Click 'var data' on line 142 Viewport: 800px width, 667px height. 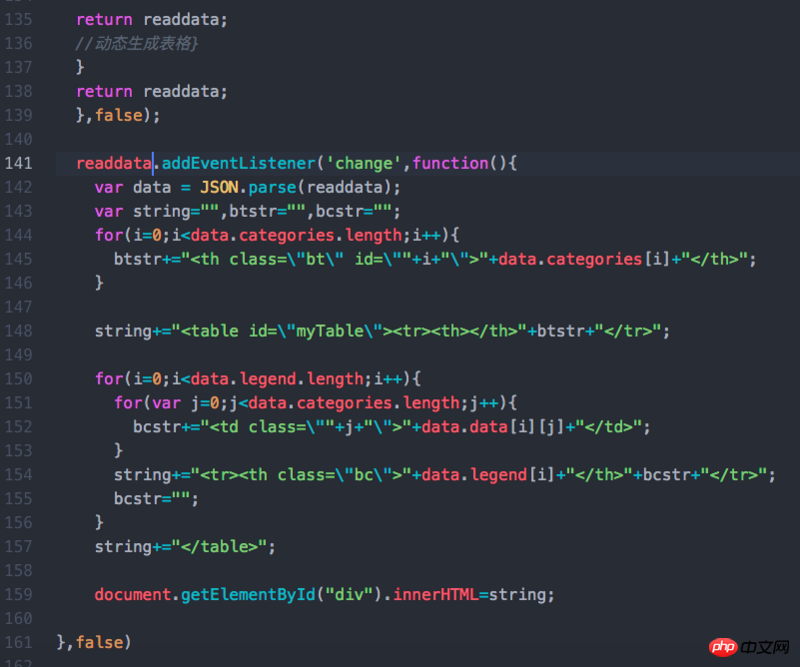[133, 187]
